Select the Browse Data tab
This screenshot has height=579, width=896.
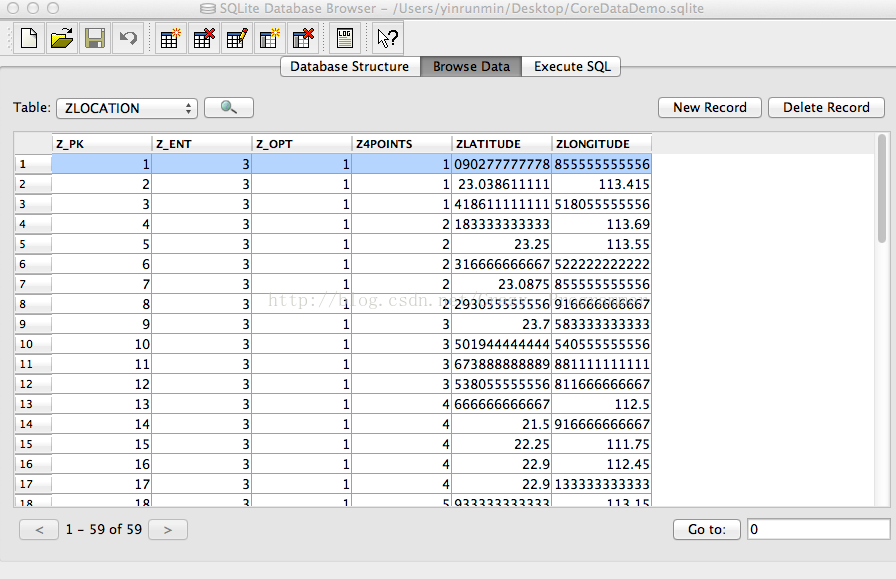click(471, 66)
